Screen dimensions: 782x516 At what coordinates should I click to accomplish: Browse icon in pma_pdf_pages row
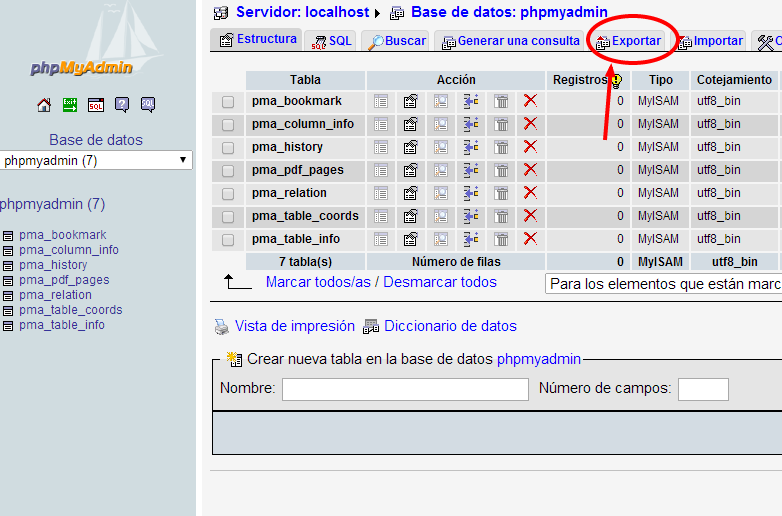tap(381, 170)
